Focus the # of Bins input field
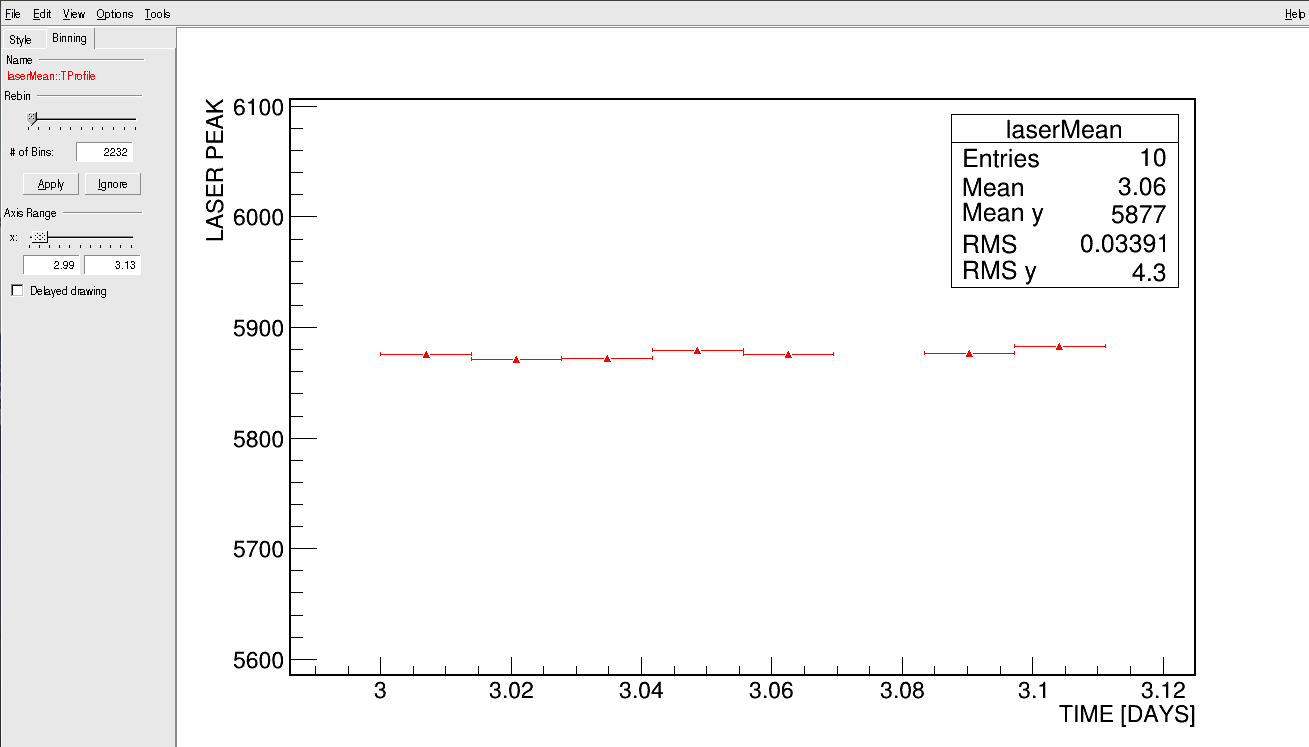 click(x=104, y=152)
